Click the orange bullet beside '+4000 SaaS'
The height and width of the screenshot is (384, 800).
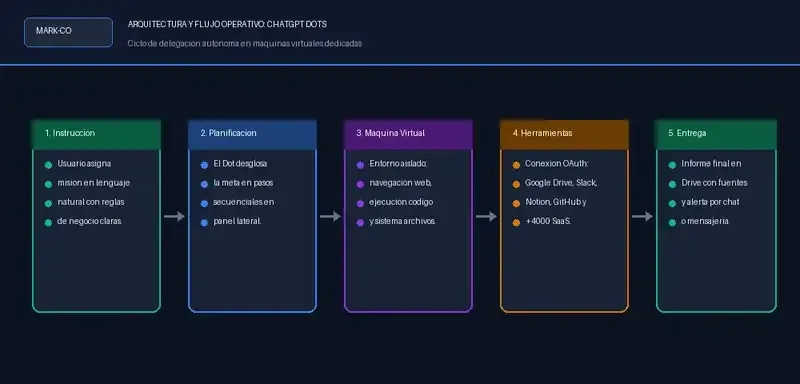tap(516, 223)
